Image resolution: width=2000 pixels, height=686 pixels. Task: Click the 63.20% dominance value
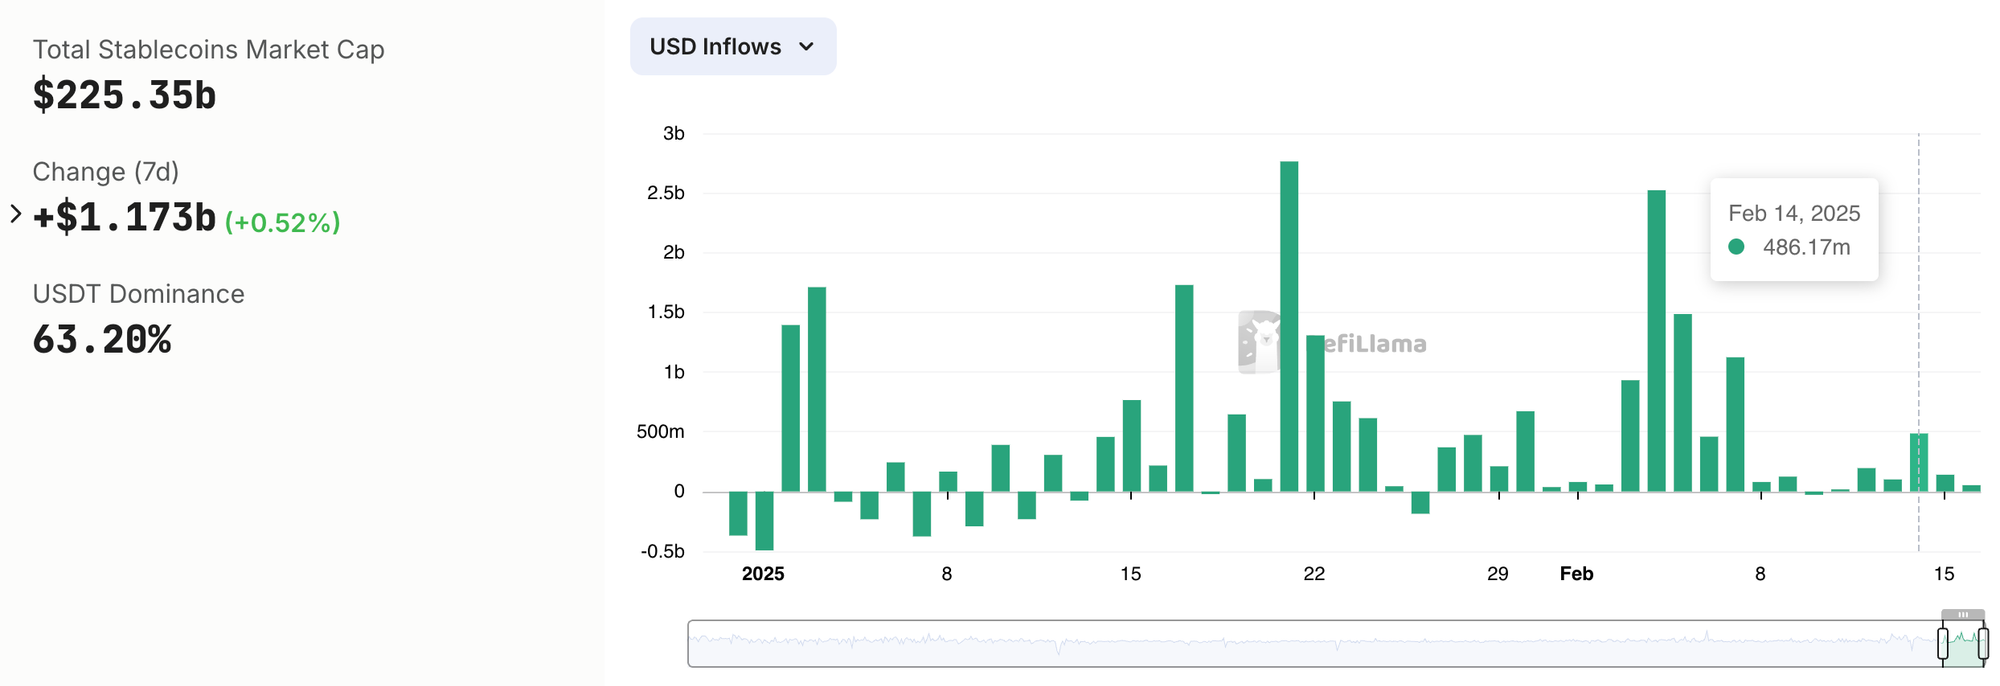coord(102,340)
